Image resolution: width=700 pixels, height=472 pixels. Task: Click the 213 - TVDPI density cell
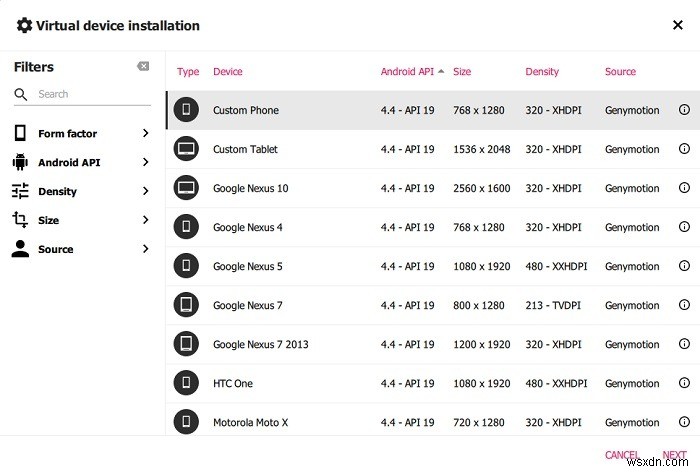click(x=553, y=305)
